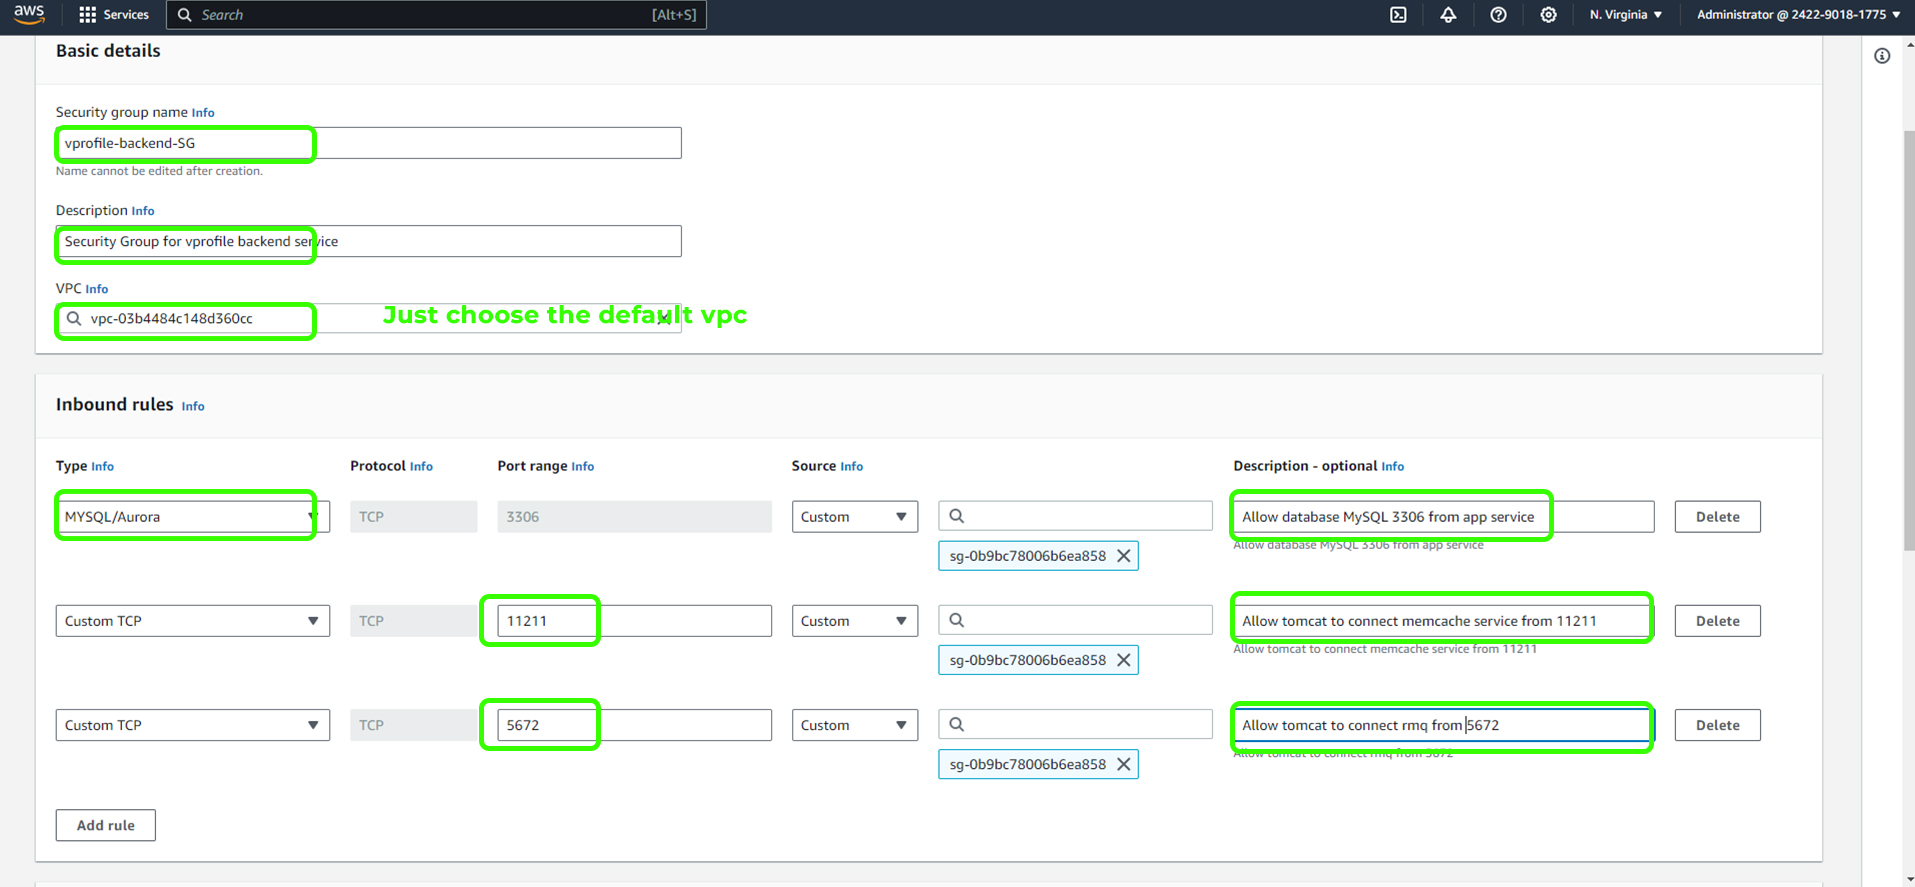Open Info link for Source column

coord(852,467)
